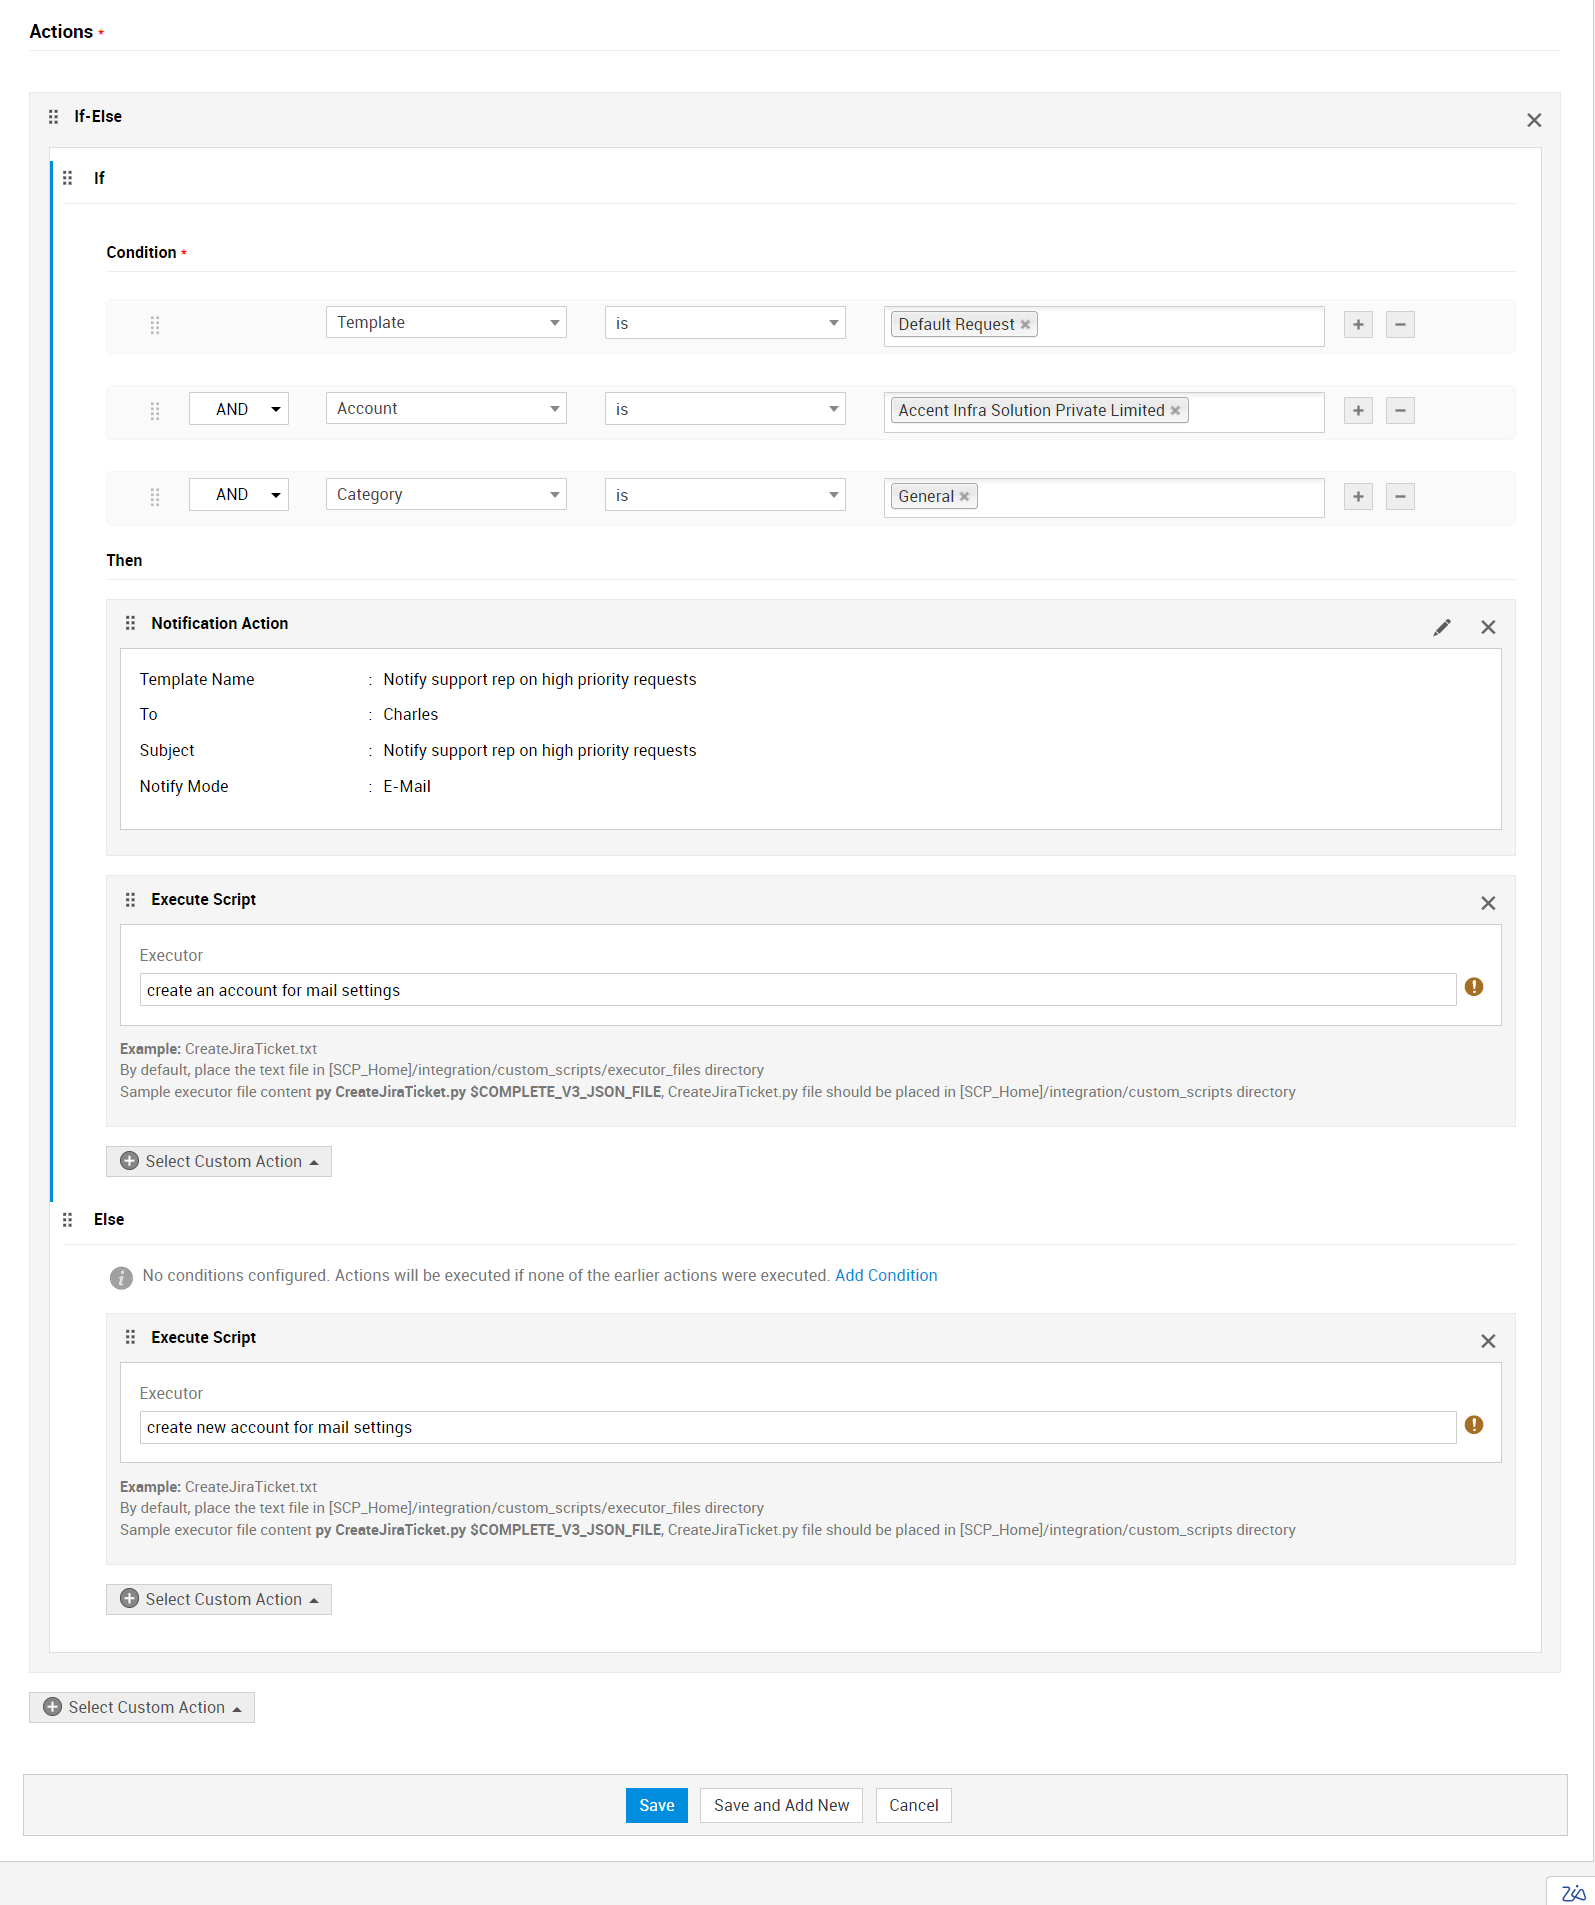Screen dimensions: 1595x1905
Task: Remove the Notification Action block
Action: point(1488,627)
